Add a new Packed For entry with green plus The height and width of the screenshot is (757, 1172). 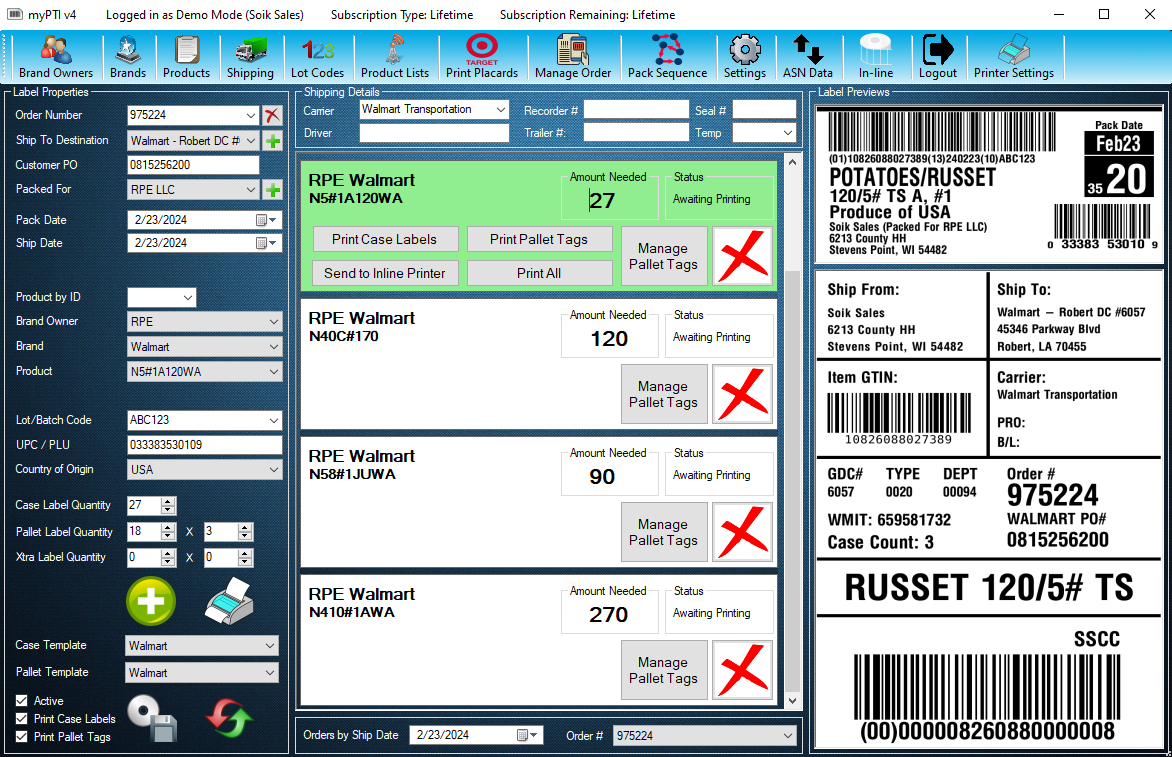coord(272,190)
